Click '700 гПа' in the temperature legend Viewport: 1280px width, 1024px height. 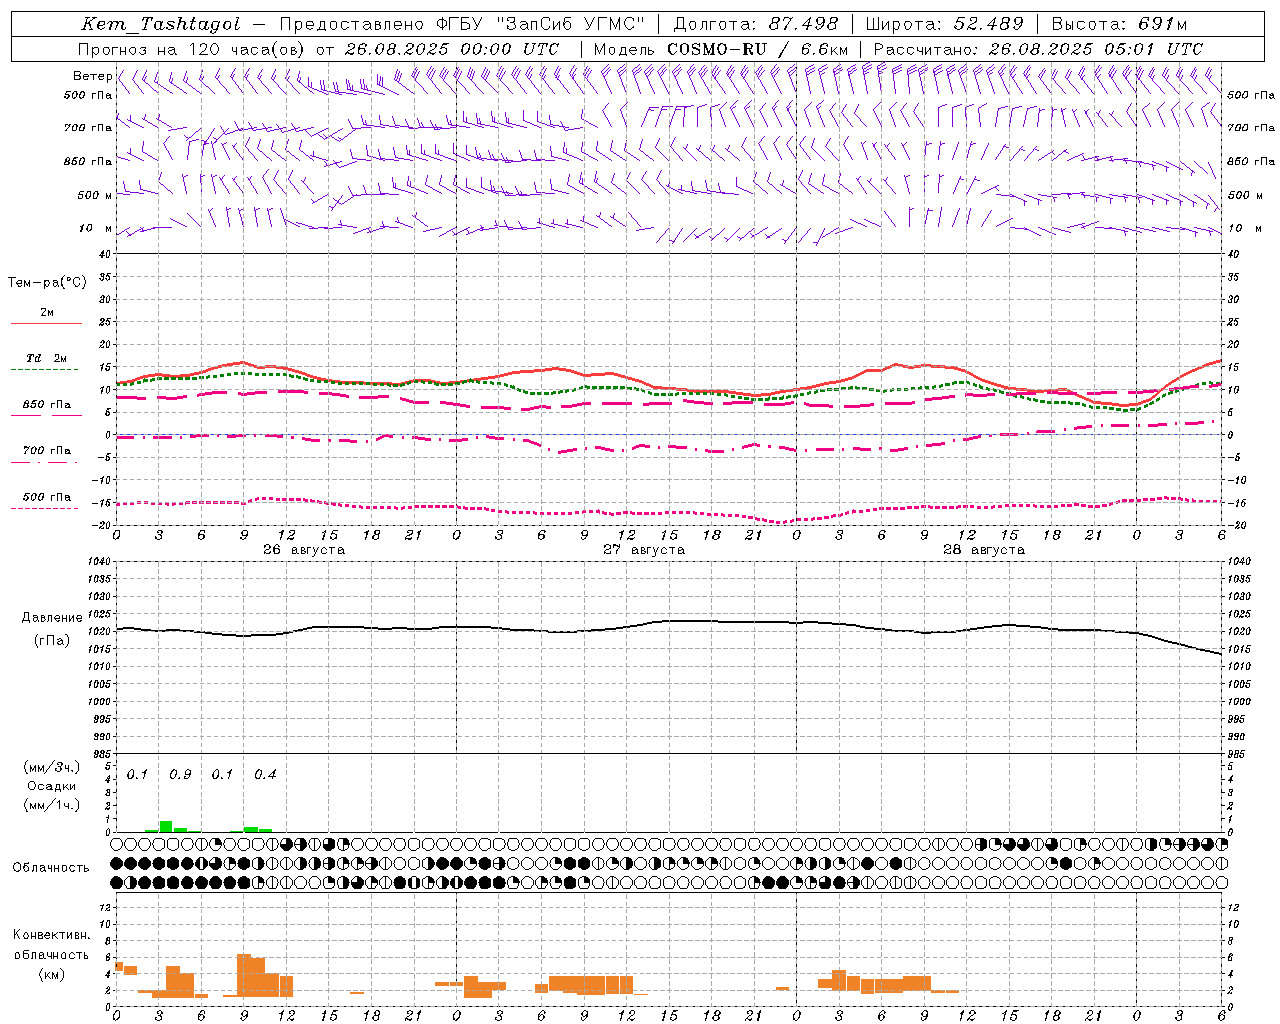(47, 451)
